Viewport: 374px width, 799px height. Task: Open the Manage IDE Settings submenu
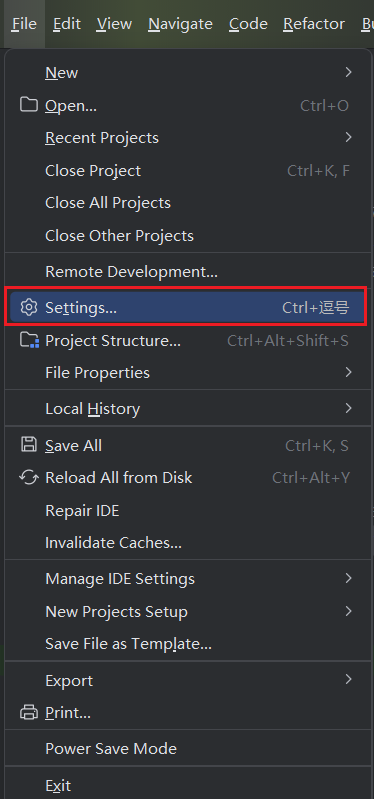coord(188,579)
